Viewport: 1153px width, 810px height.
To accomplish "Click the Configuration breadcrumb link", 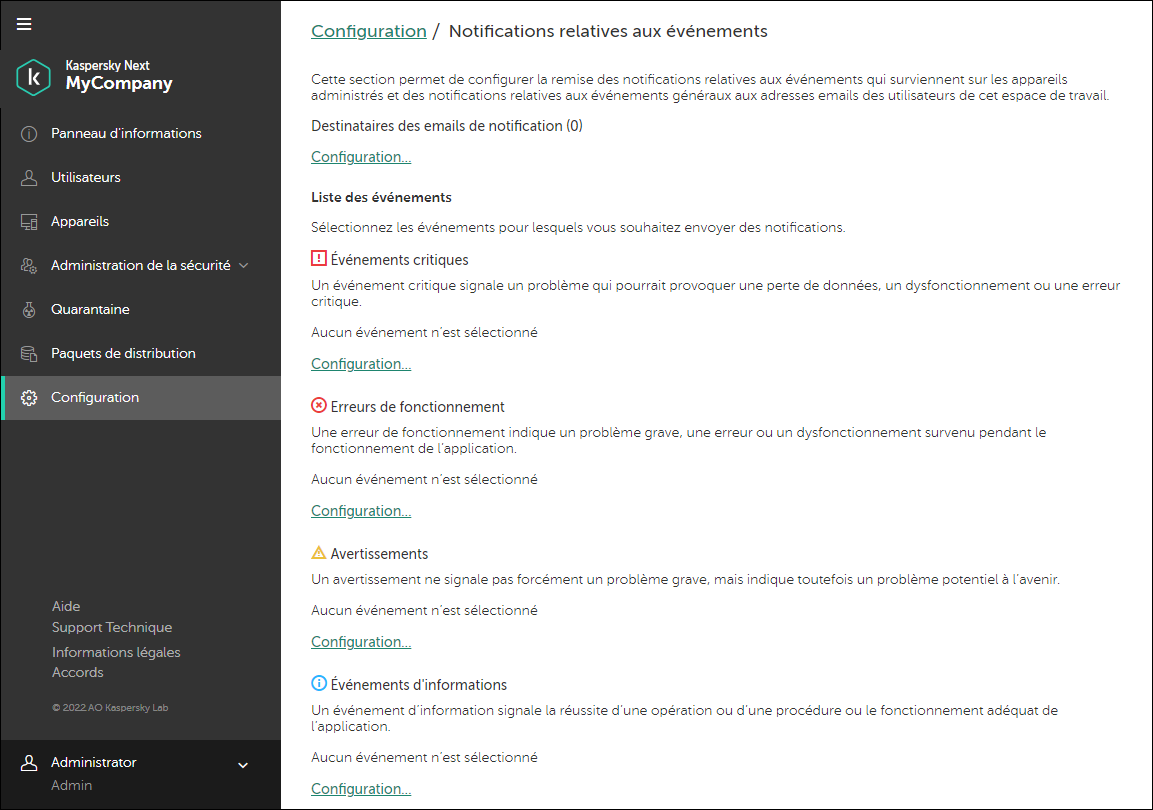I will click(x=369, y=31).
